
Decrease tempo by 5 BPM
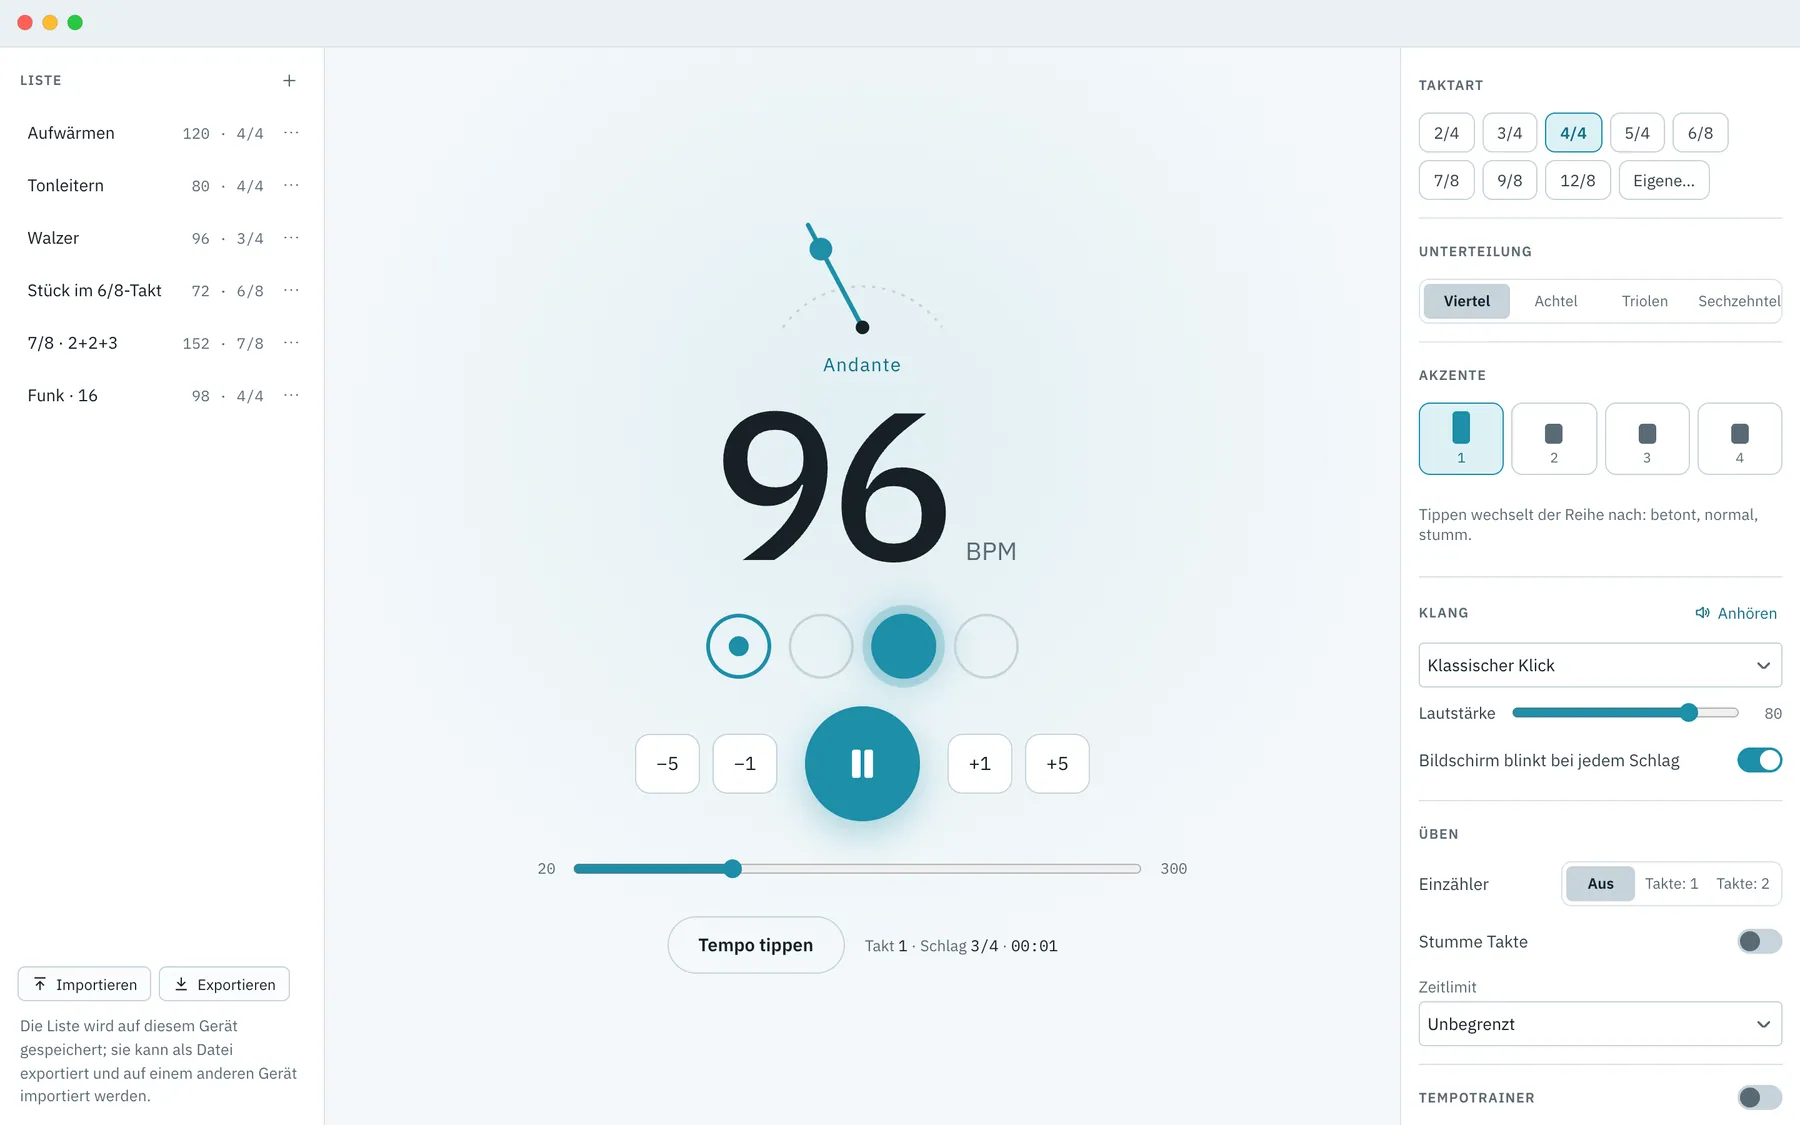tap(667, 764)
